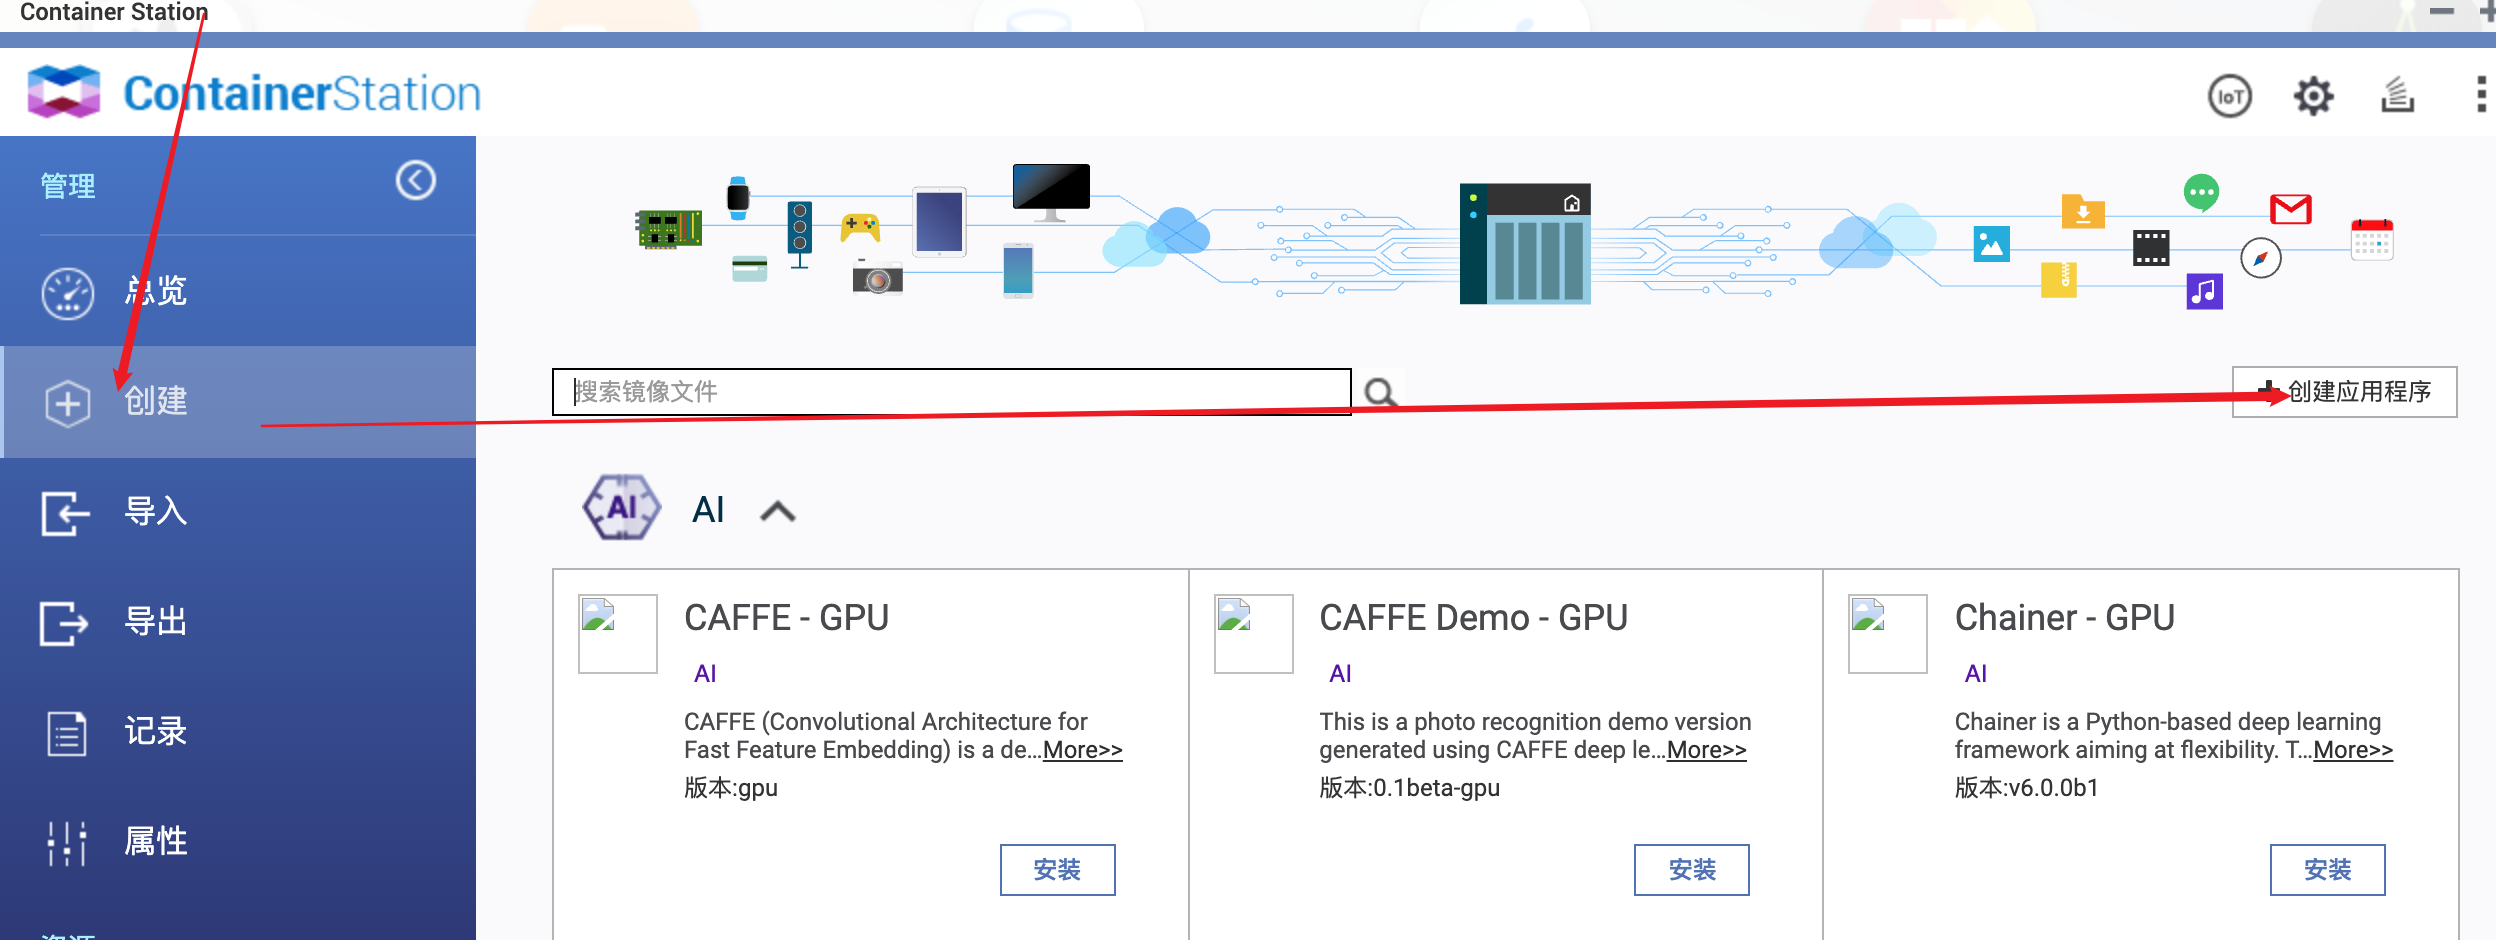This screenshot has height=940, width=2496.
Task: Select 导入 in sidebar menu
Action: coord(238,512)
